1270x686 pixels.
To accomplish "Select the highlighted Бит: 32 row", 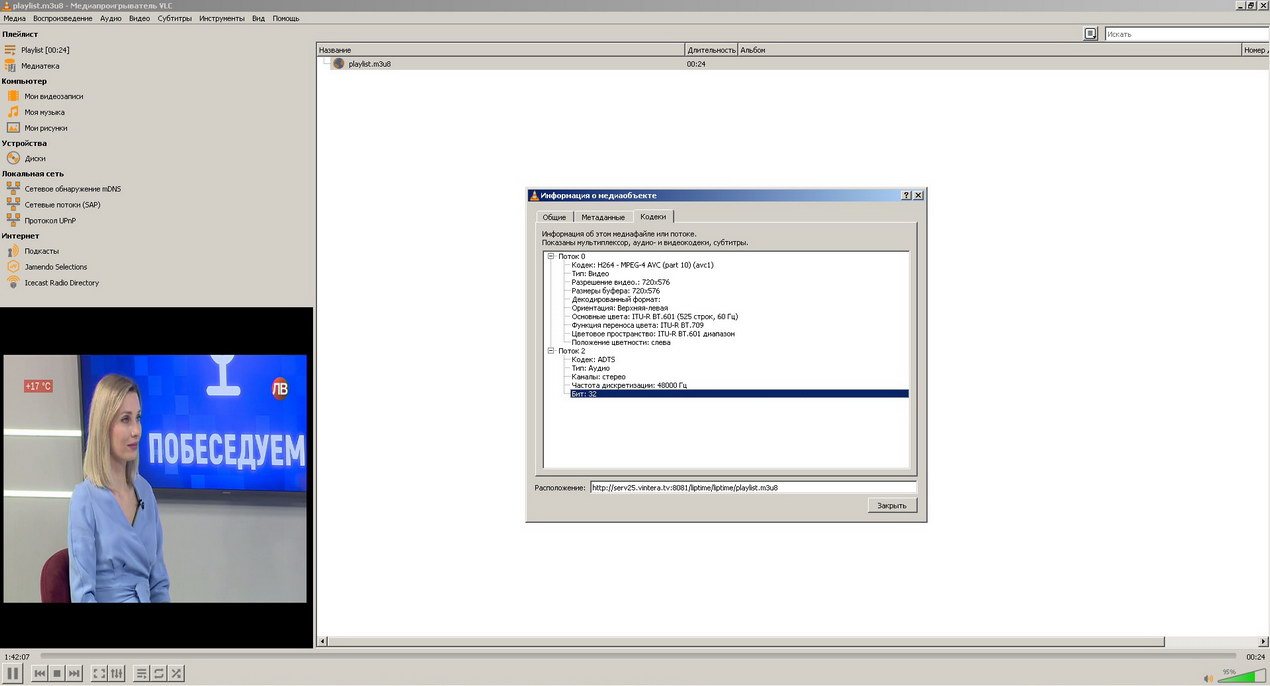I will coord(739,394).
